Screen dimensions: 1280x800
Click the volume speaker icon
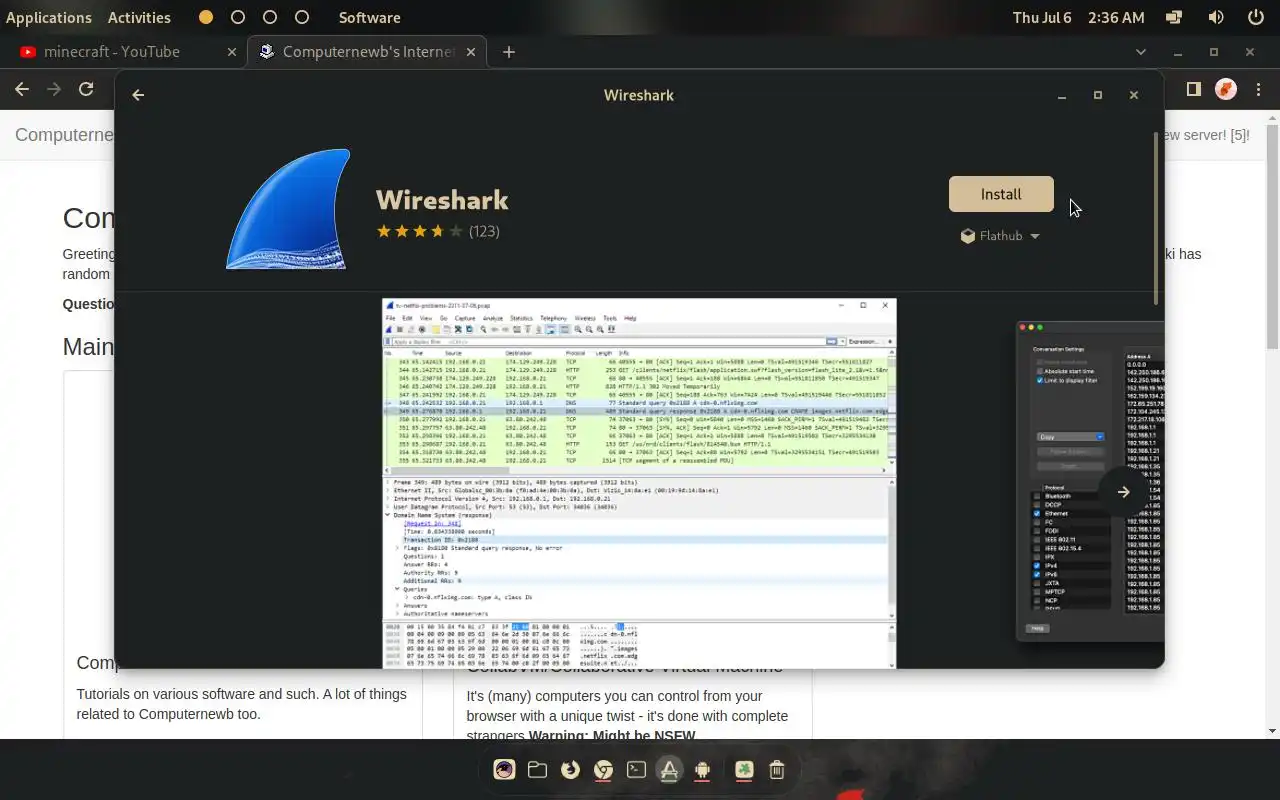(1216, 17)
